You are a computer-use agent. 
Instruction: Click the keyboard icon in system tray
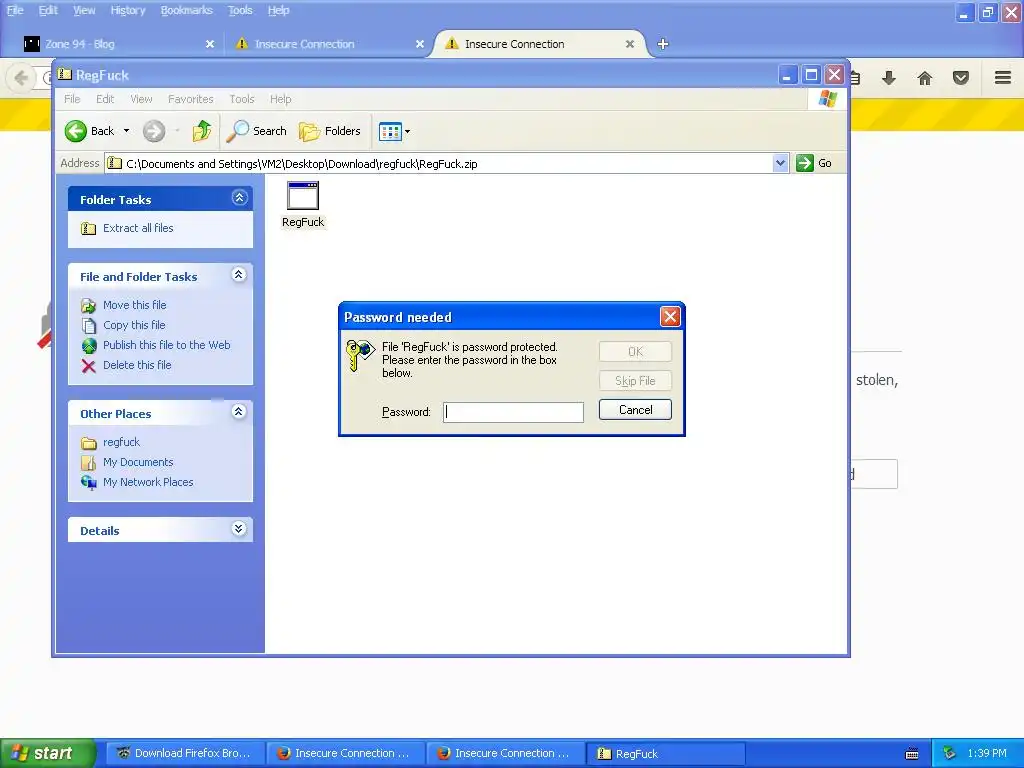click(912, 754)
